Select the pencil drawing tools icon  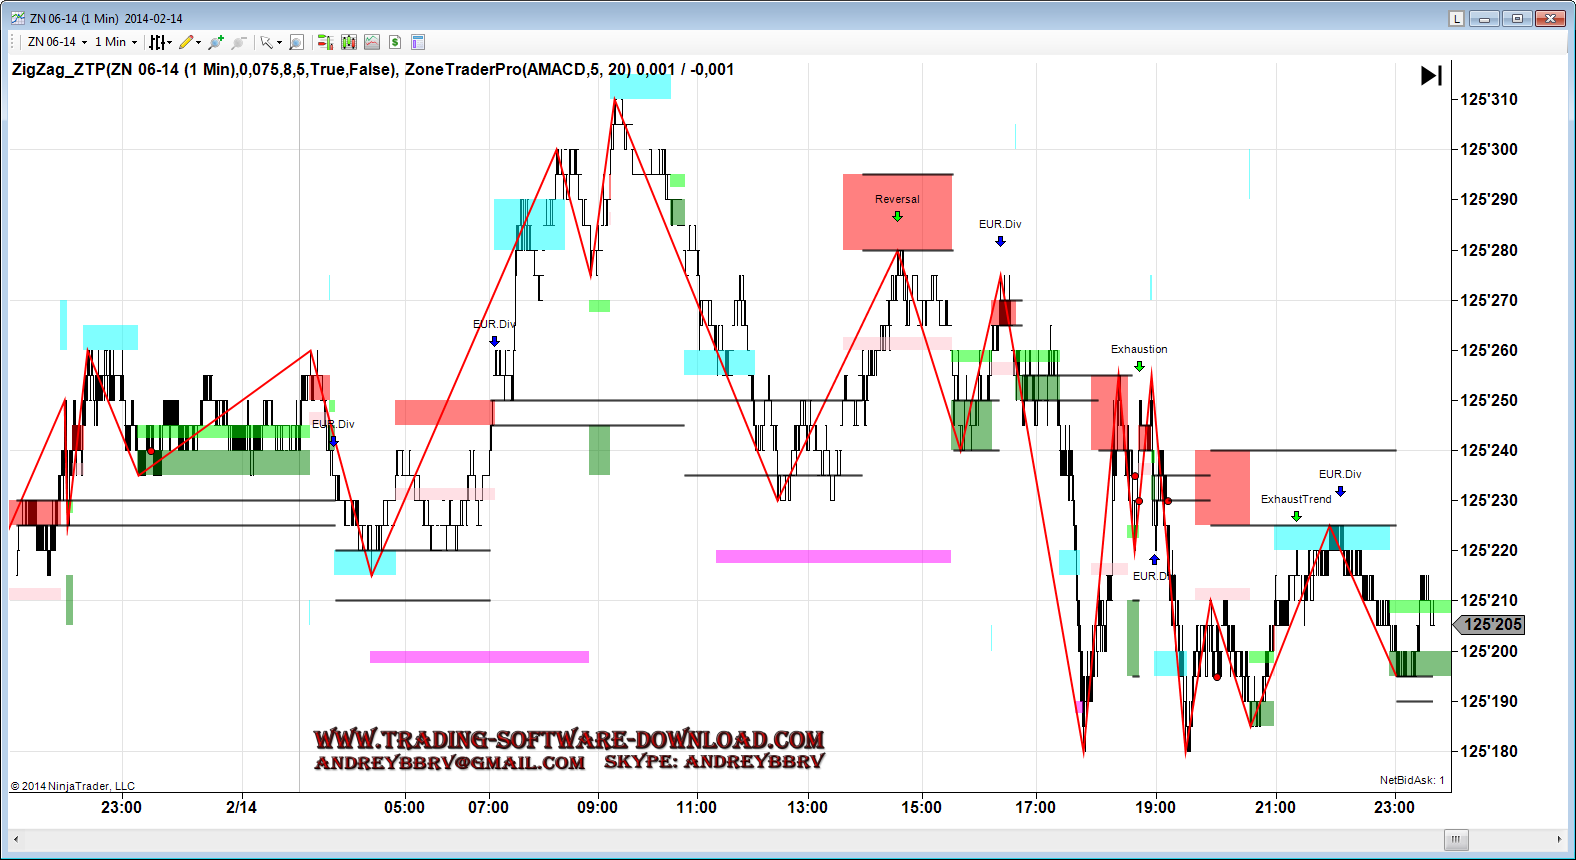tap(187, 42)
